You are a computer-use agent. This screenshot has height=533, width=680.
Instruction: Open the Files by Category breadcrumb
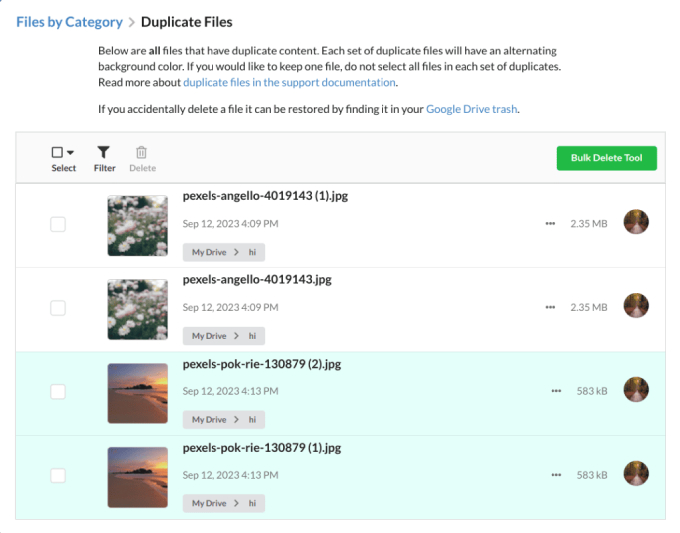[69, 22]
